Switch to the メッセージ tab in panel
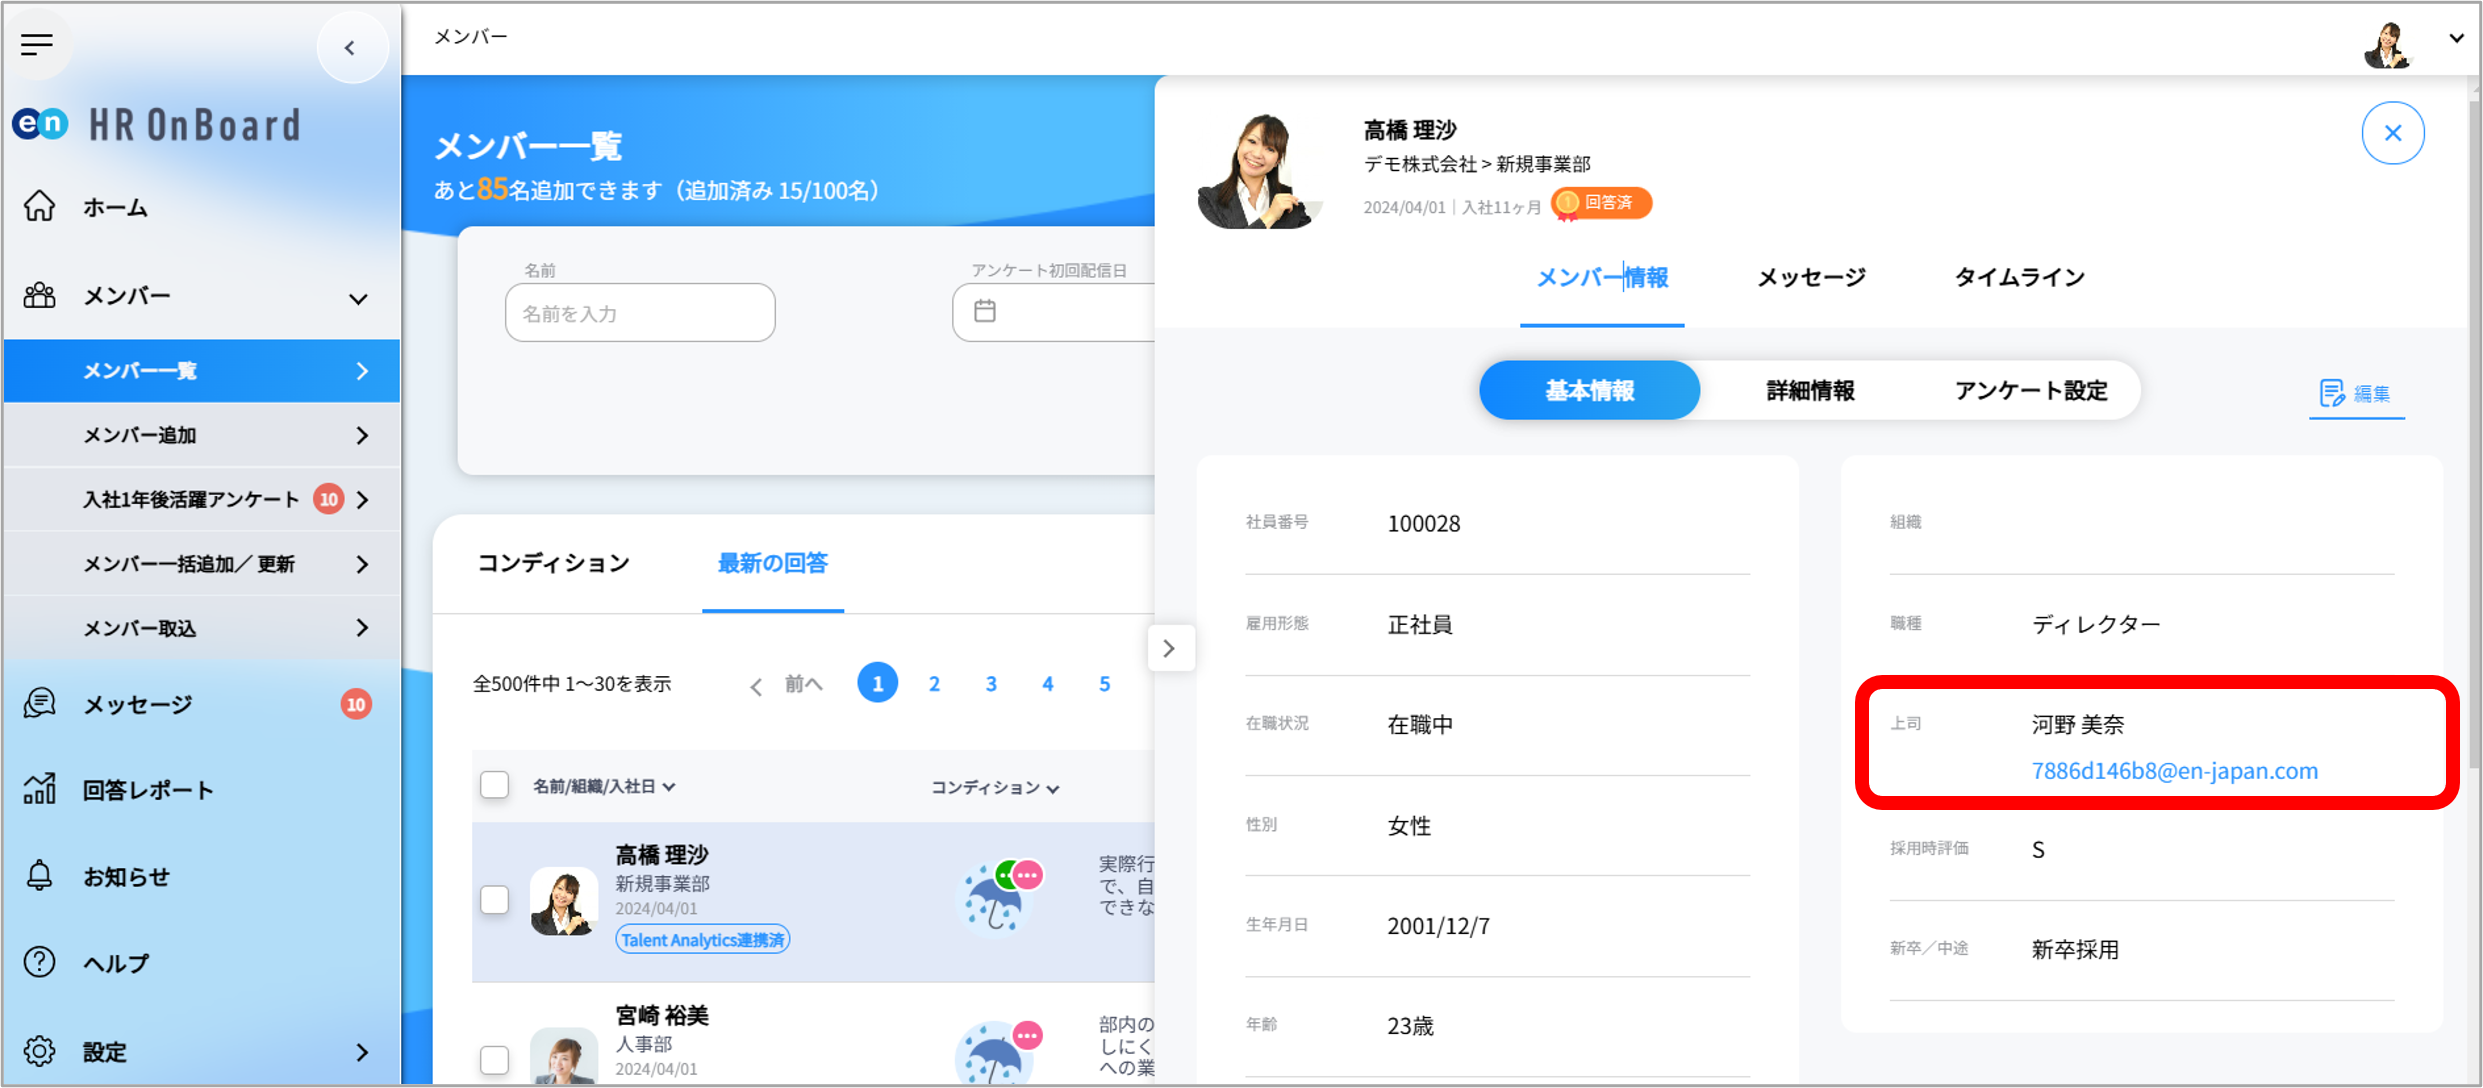The height and width of the screenshot is (1088, 2483). click(x=1812, y=278)
